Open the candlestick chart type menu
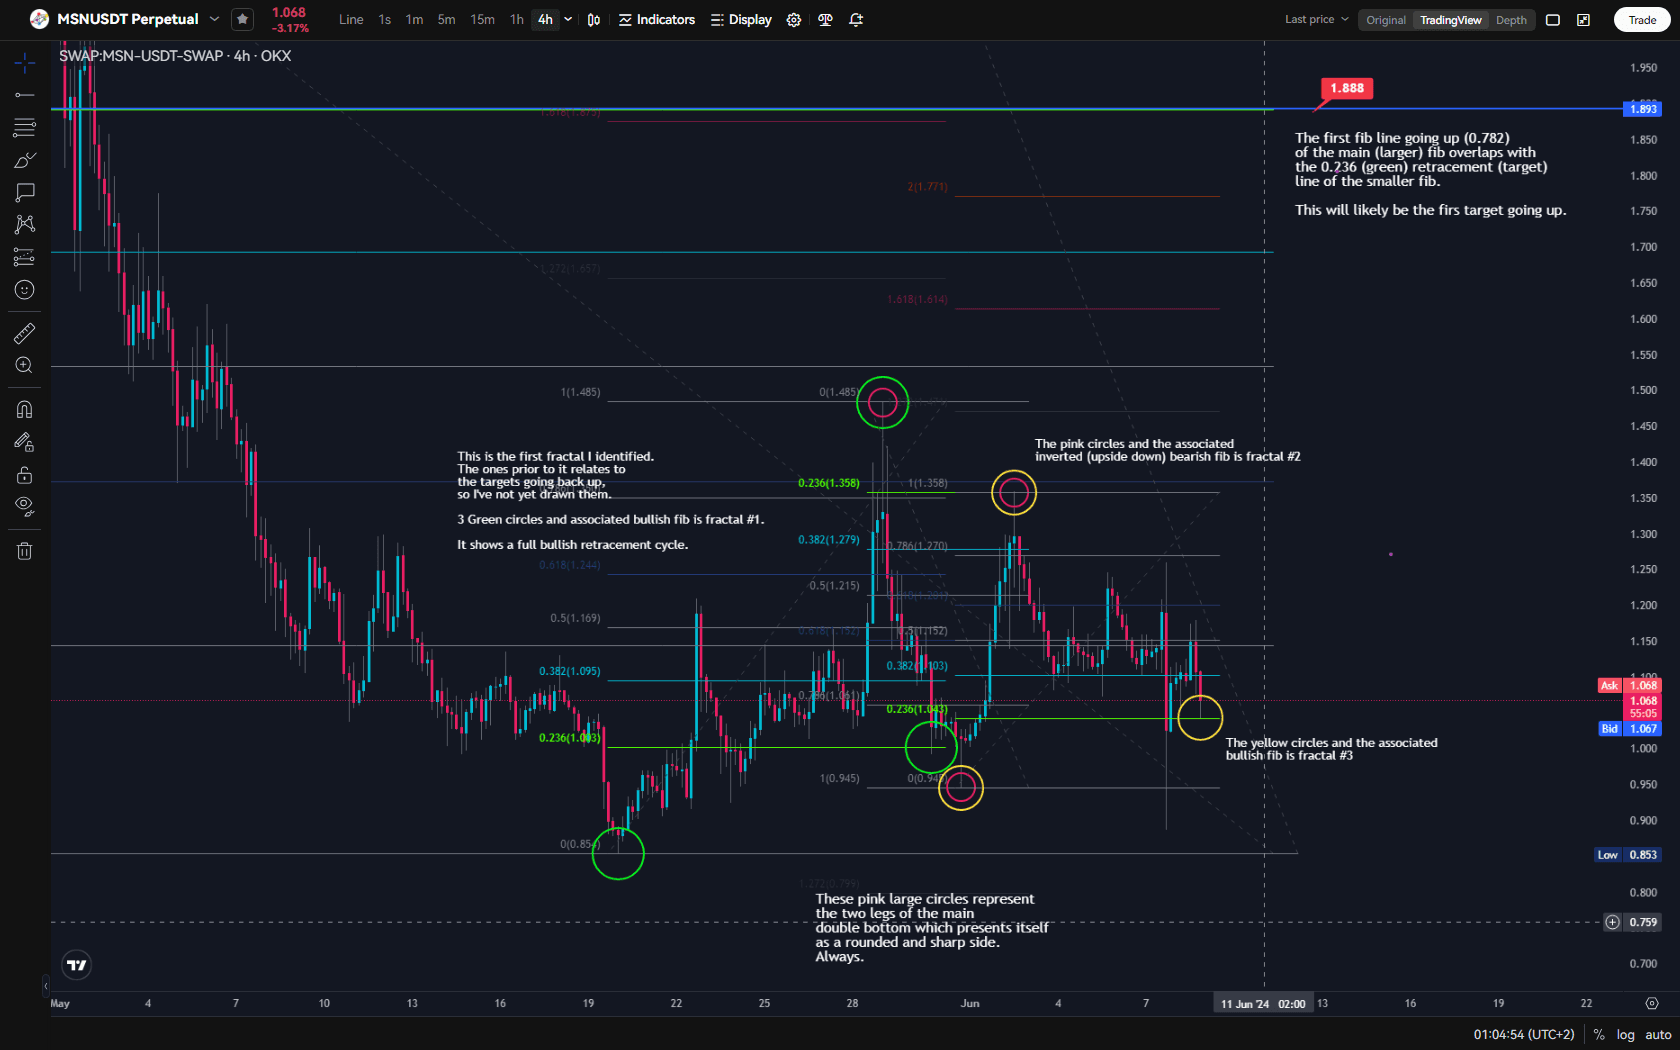Screen dimensions: 1680x1050 click(594, 19)
